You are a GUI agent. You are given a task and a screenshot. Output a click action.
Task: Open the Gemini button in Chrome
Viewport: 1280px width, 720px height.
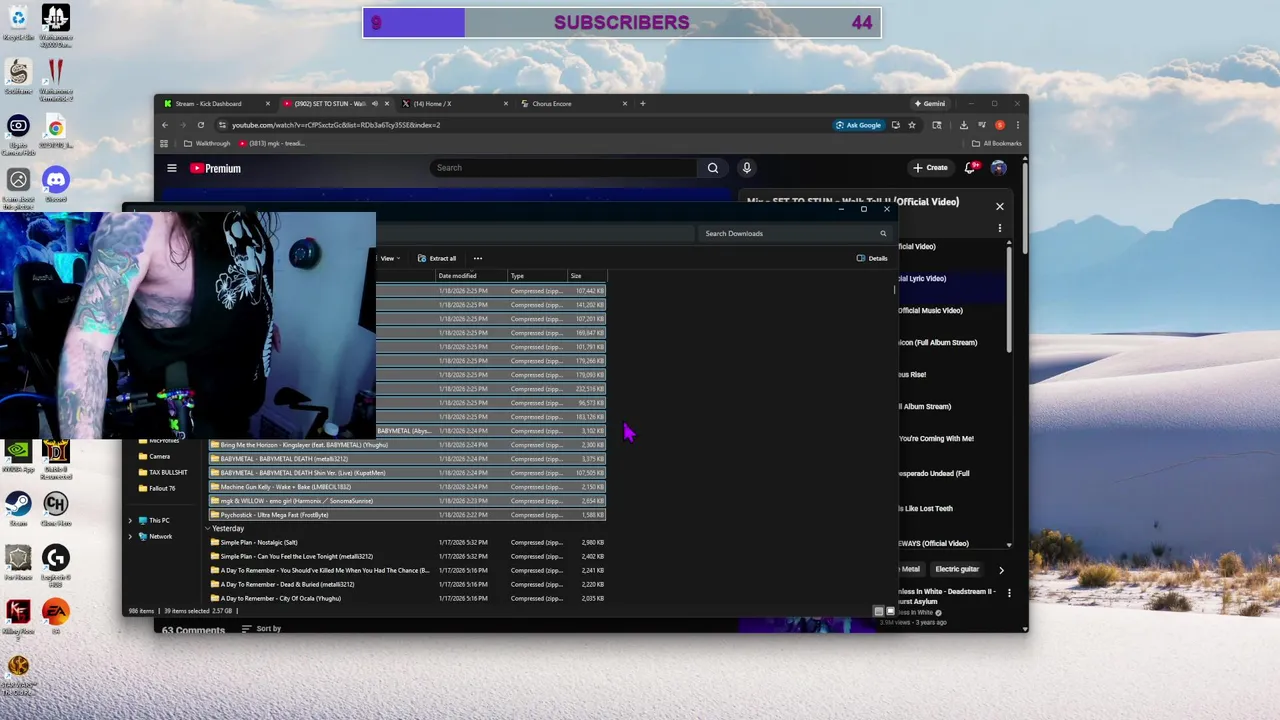coord(929,104)
